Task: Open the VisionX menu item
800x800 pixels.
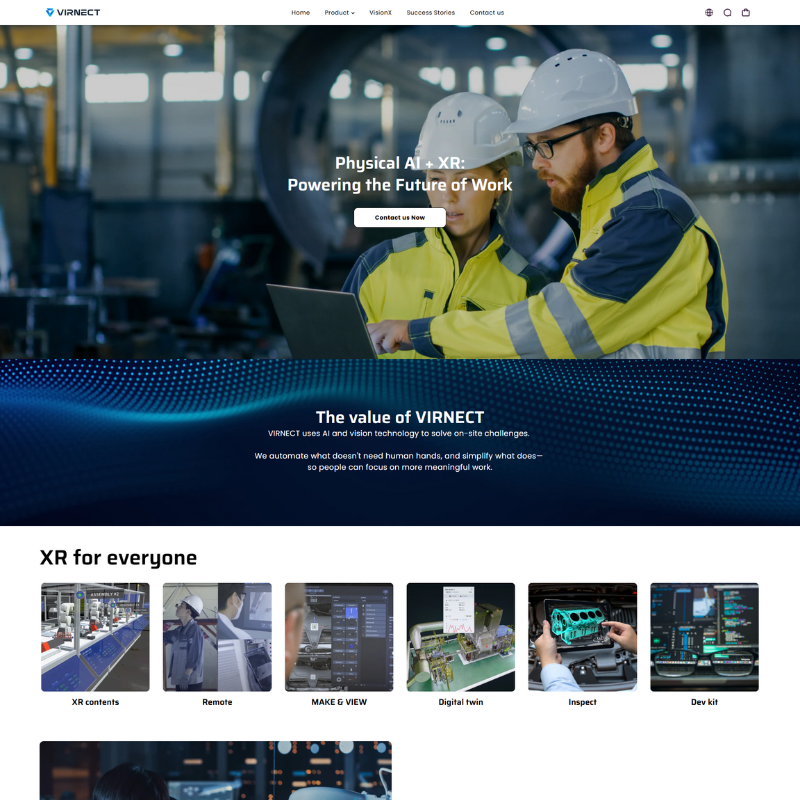Action: 380,13
